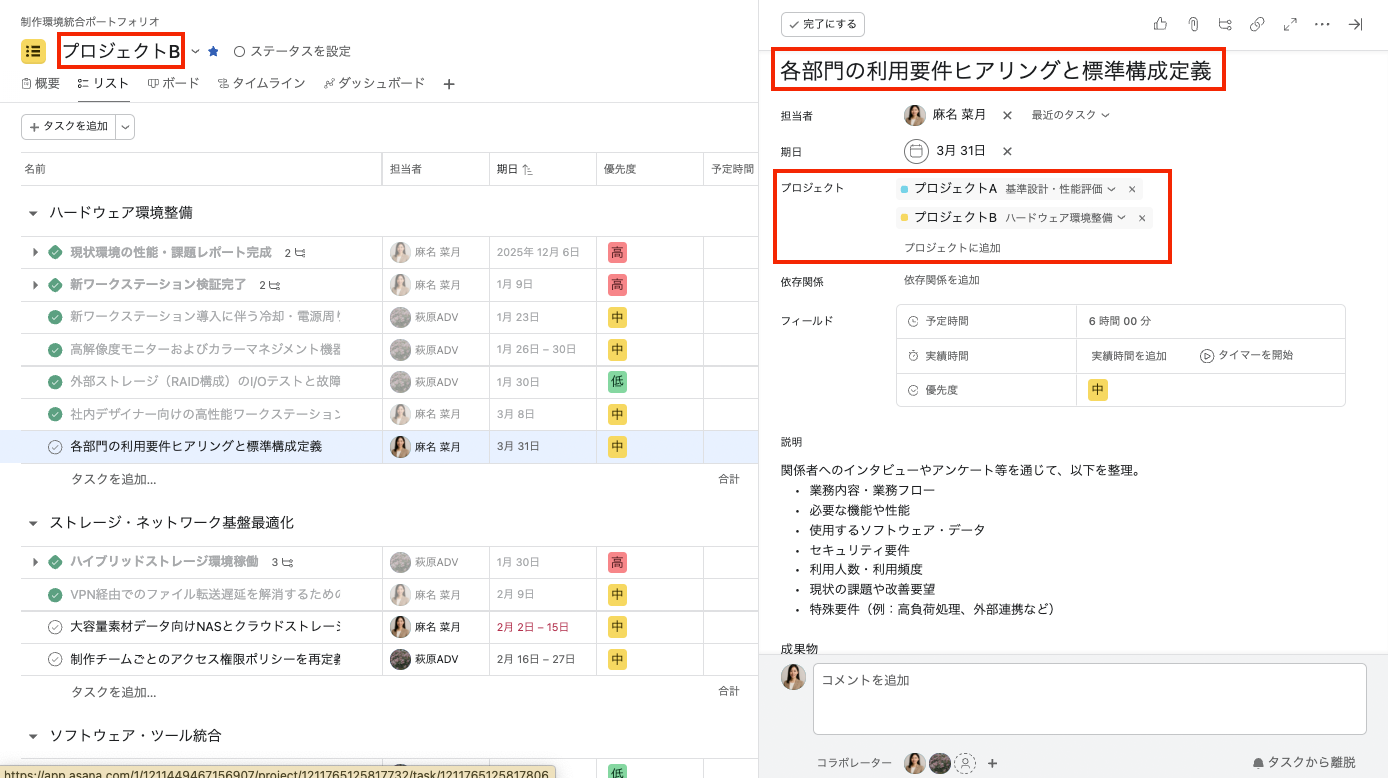Open the 最近のタスク dropdown
The height and width of the screenshot is (778, 1388).
point(1070,115)
